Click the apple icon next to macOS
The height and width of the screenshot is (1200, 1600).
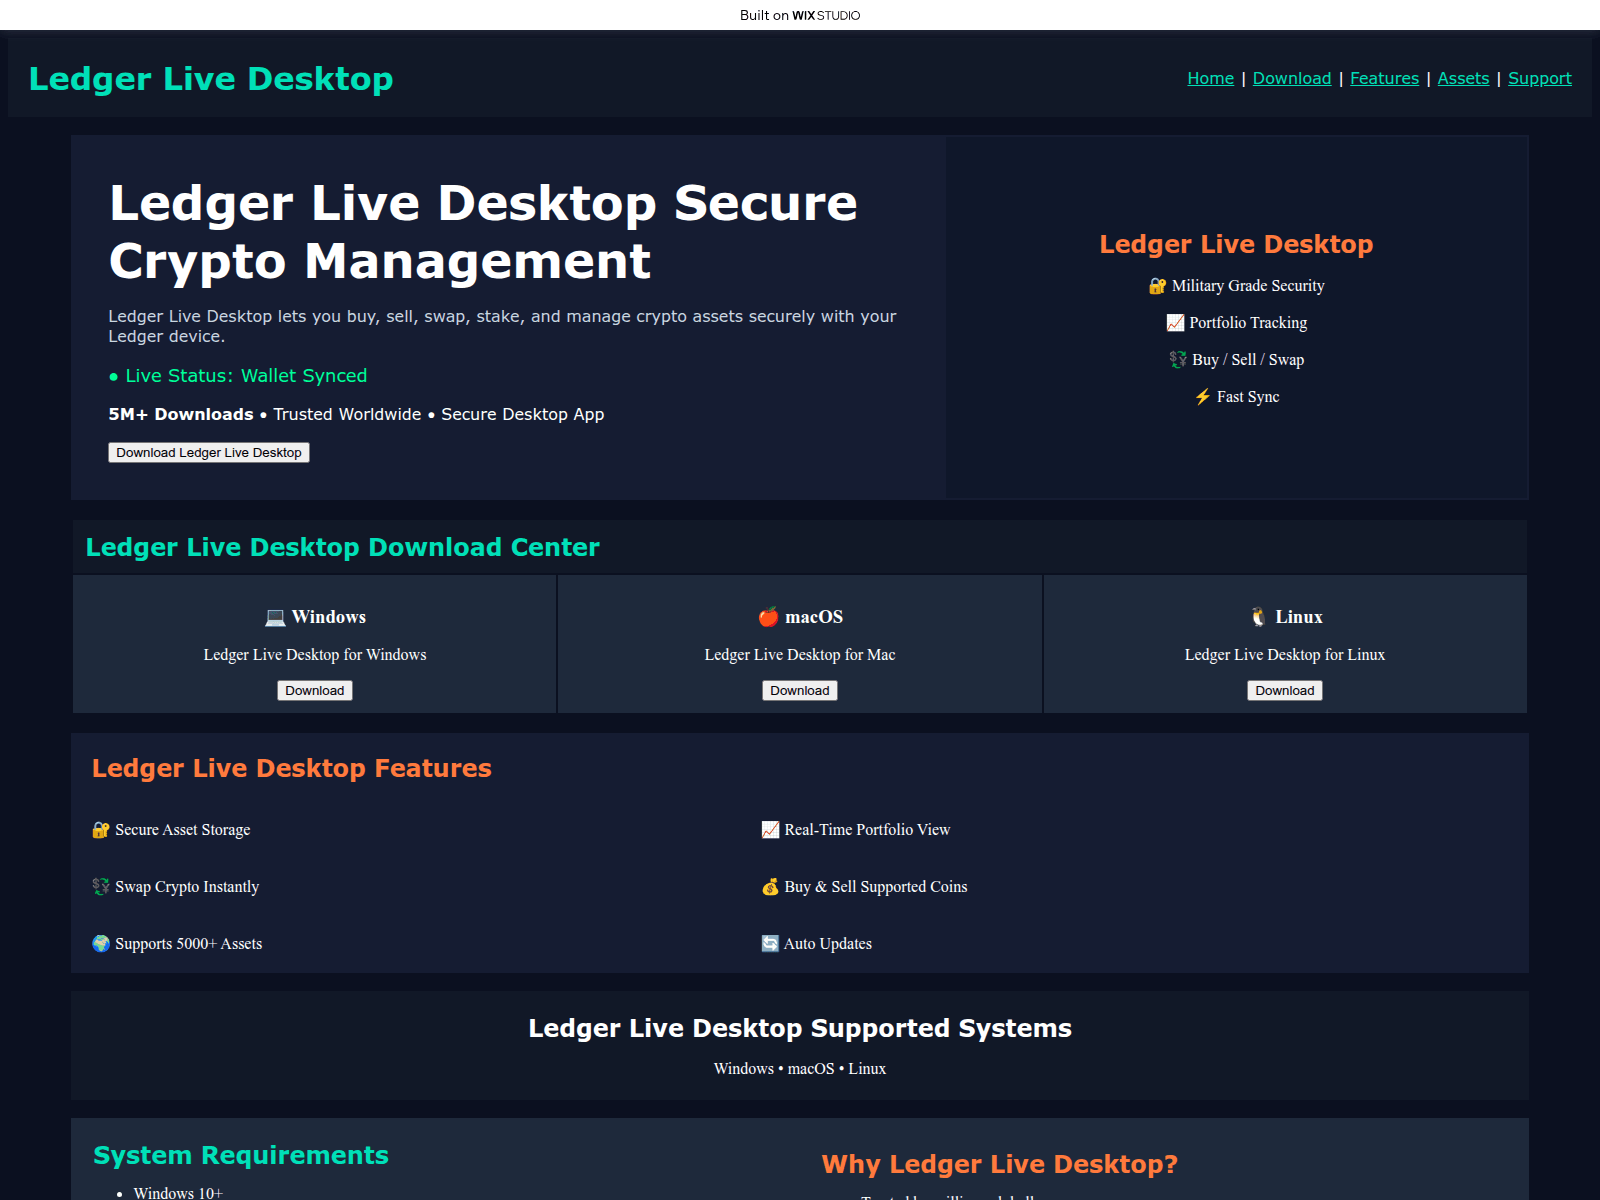tap(768, 617)
